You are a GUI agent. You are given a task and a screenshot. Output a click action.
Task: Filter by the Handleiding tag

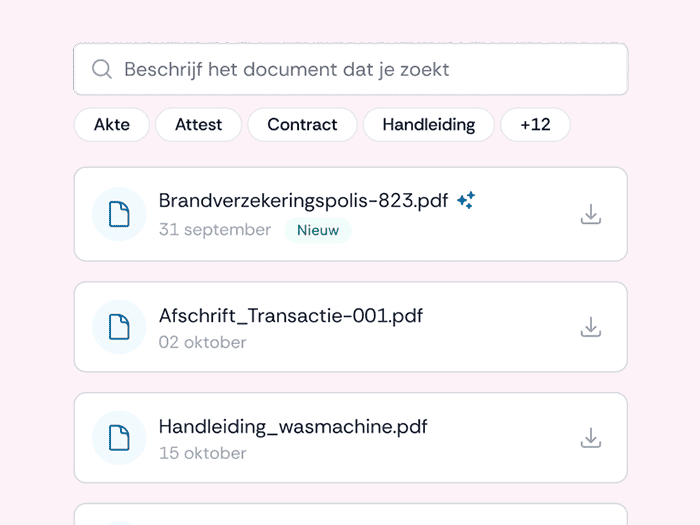coord(429,125)
